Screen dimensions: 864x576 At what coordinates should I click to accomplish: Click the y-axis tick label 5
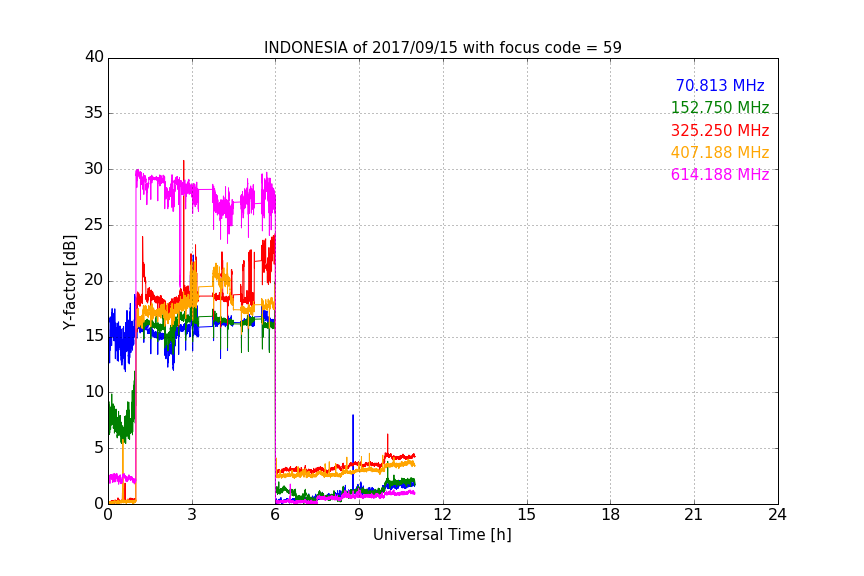point(99,448)
